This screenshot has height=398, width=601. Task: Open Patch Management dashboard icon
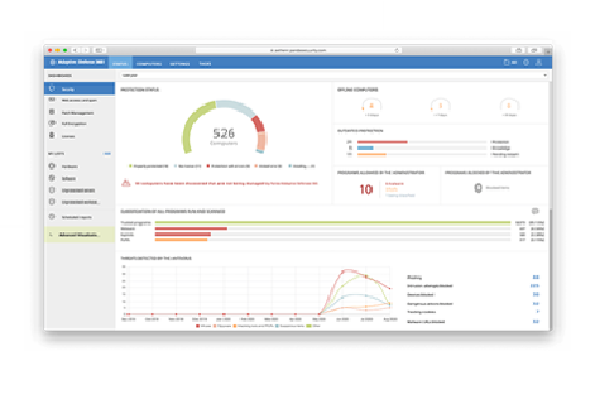click(x=52, y=112)
